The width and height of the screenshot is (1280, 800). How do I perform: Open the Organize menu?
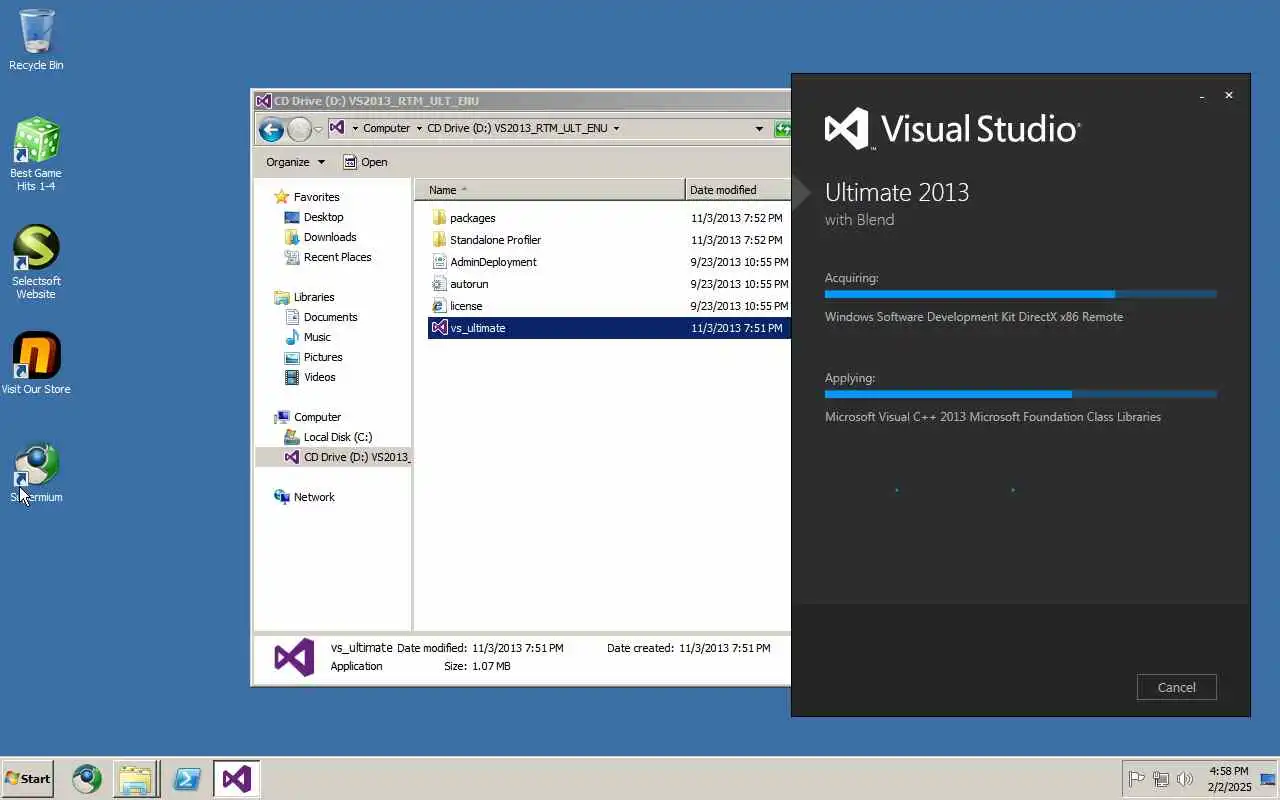coord(295,162)
